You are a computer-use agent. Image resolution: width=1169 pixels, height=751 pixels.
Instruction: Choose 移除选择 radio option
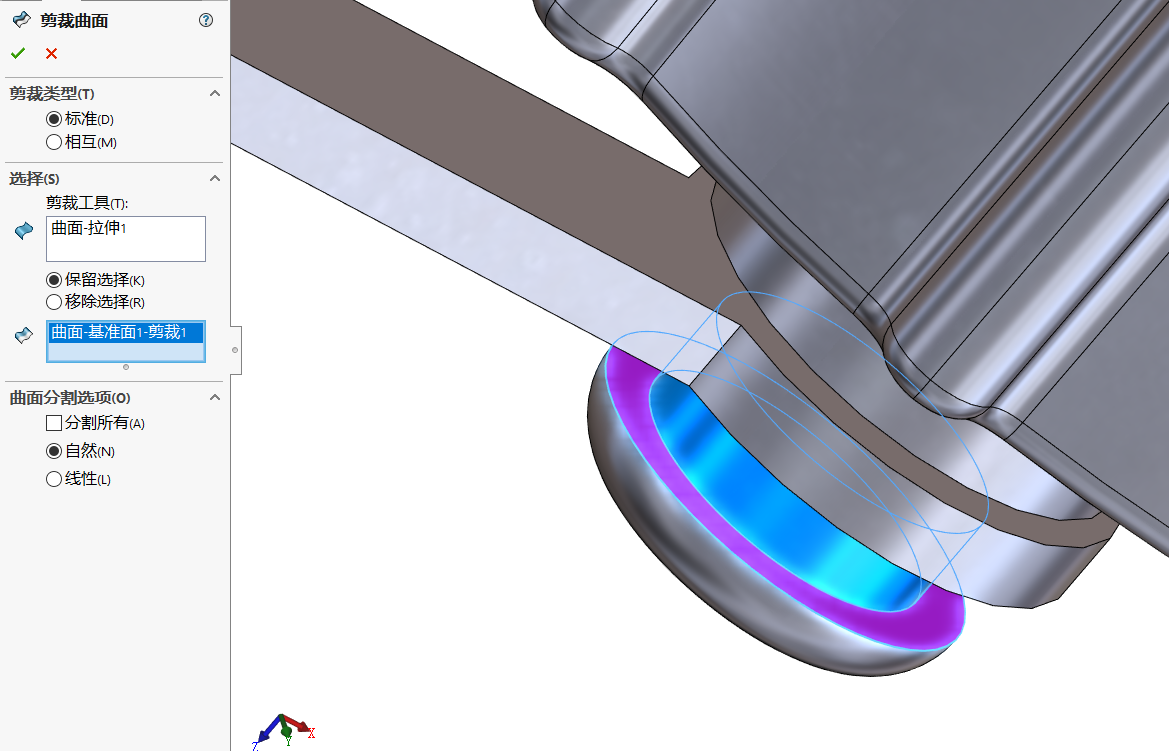coord(54,302)
